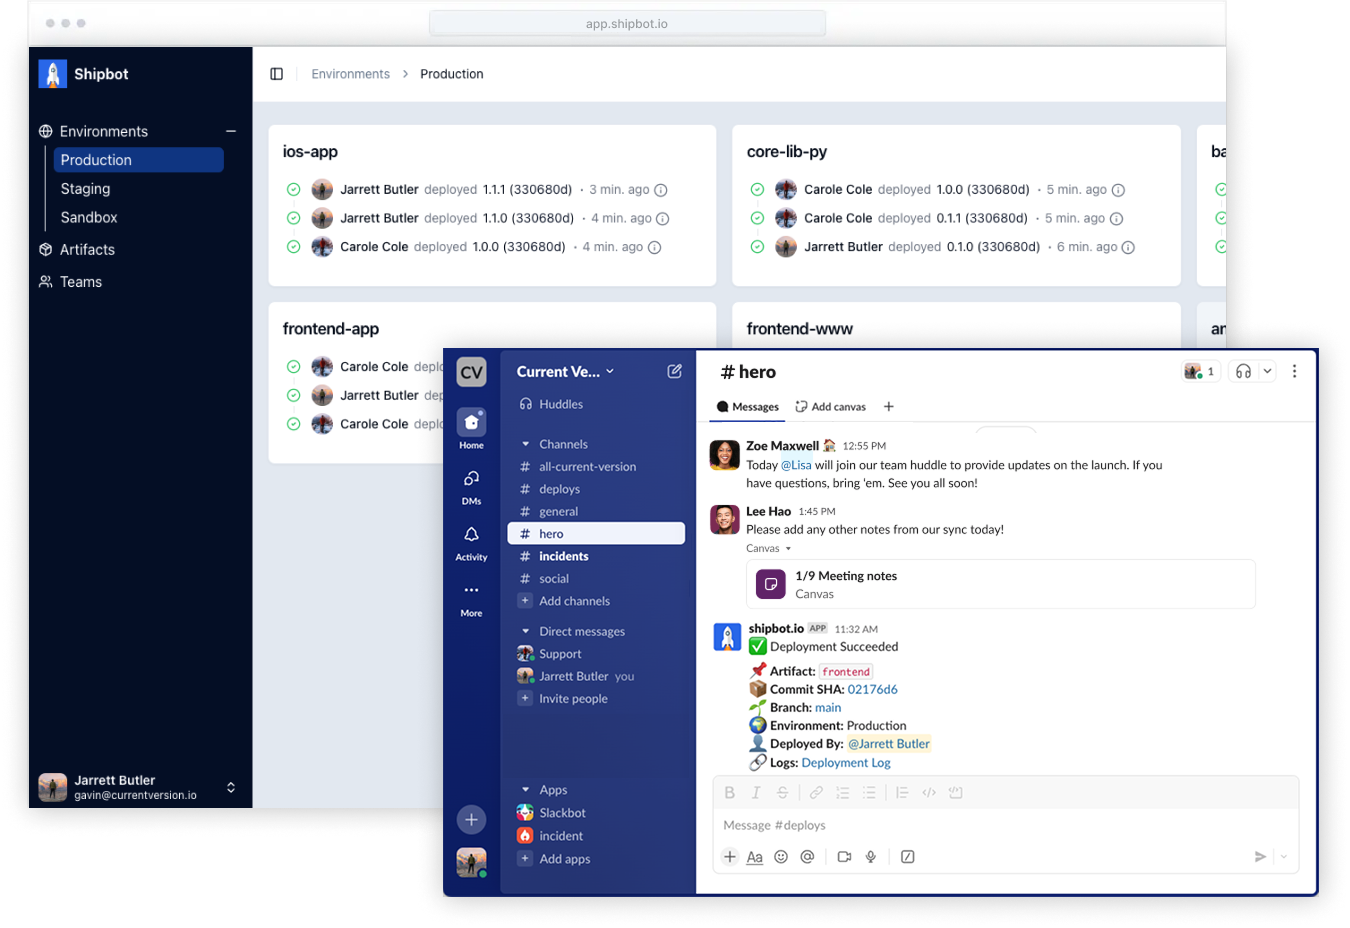
Task: Click success check icon for ios-app 1.1.1
Action: (x=293, y=189)
